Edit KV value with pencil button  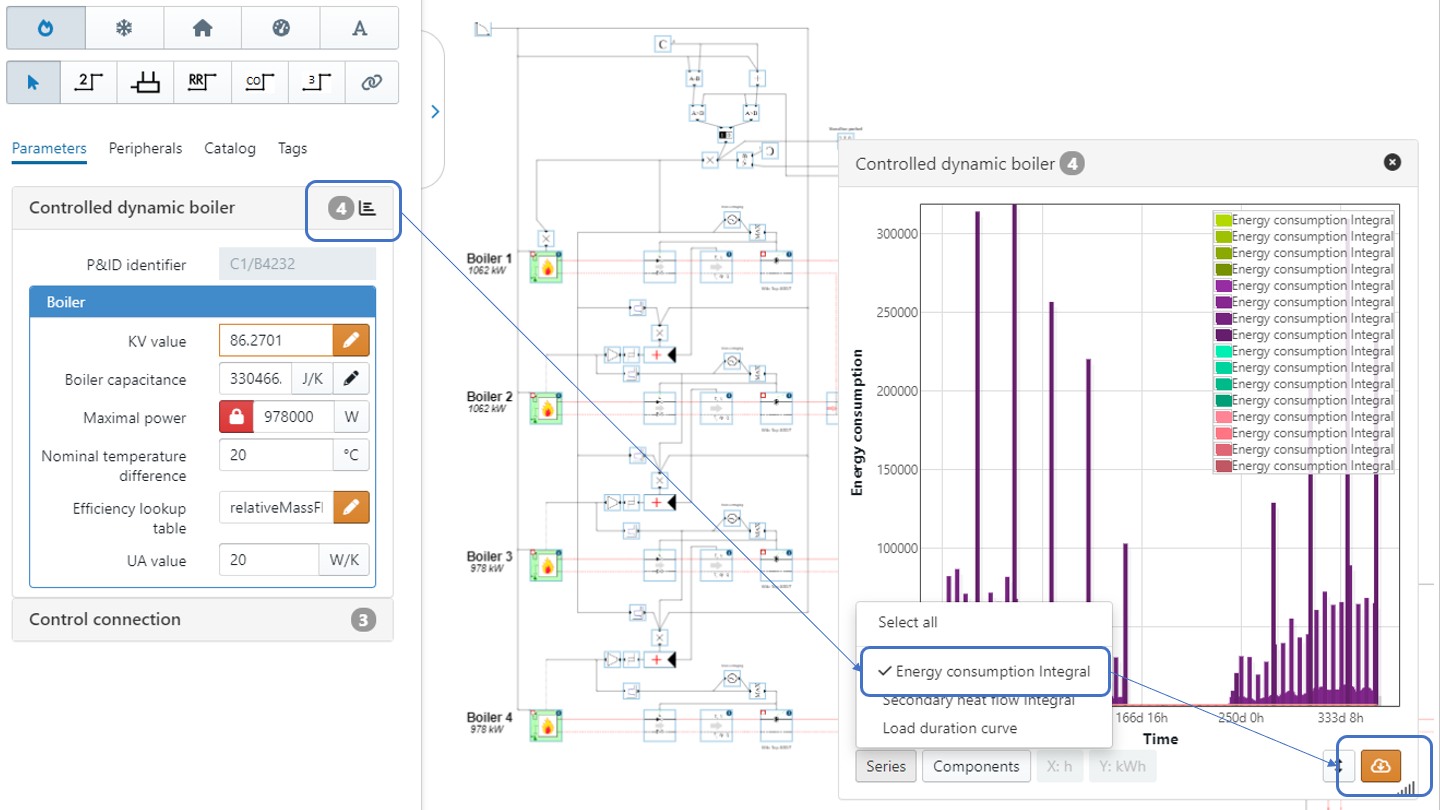coord(351,341)
